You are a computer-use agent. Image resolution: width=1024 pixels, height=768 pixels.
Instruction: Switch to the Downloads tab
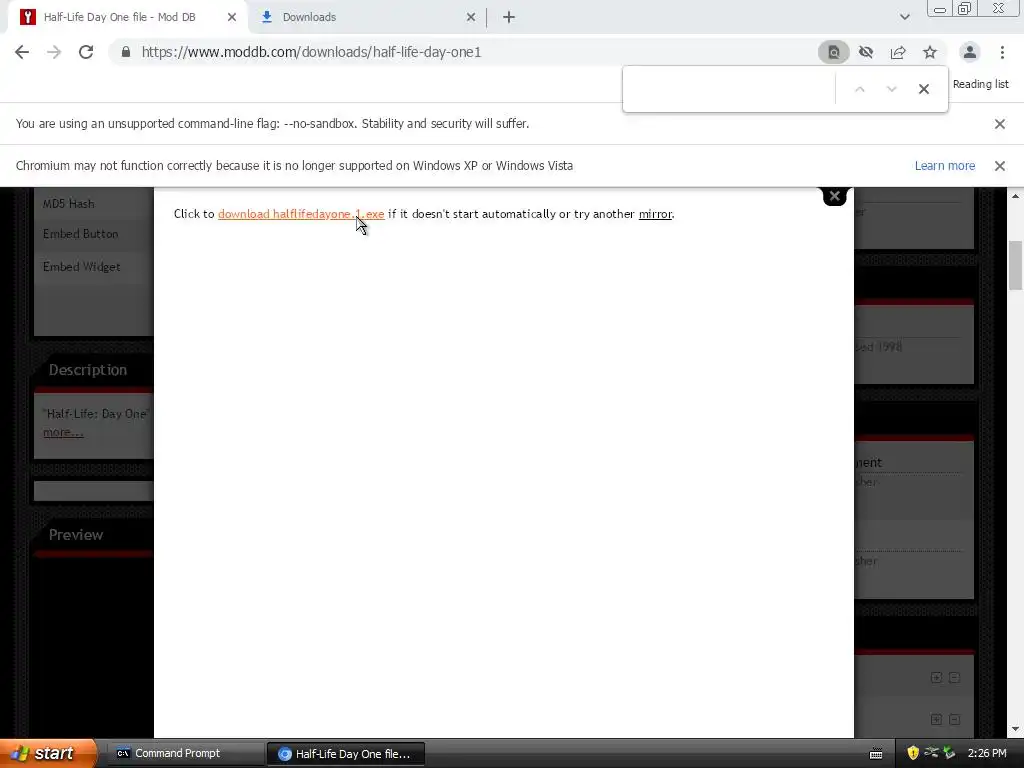click(x=368, y=18)
